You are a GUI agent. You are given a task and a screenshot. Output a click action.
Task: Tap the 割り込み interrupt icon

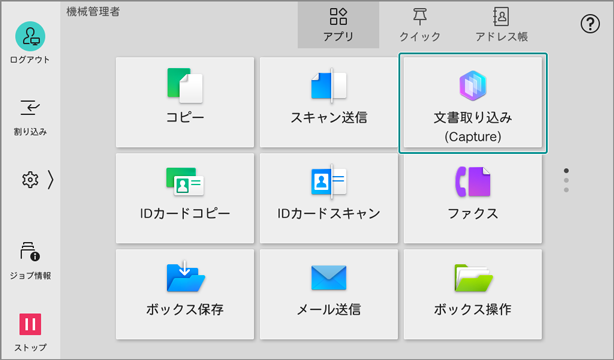30,108
